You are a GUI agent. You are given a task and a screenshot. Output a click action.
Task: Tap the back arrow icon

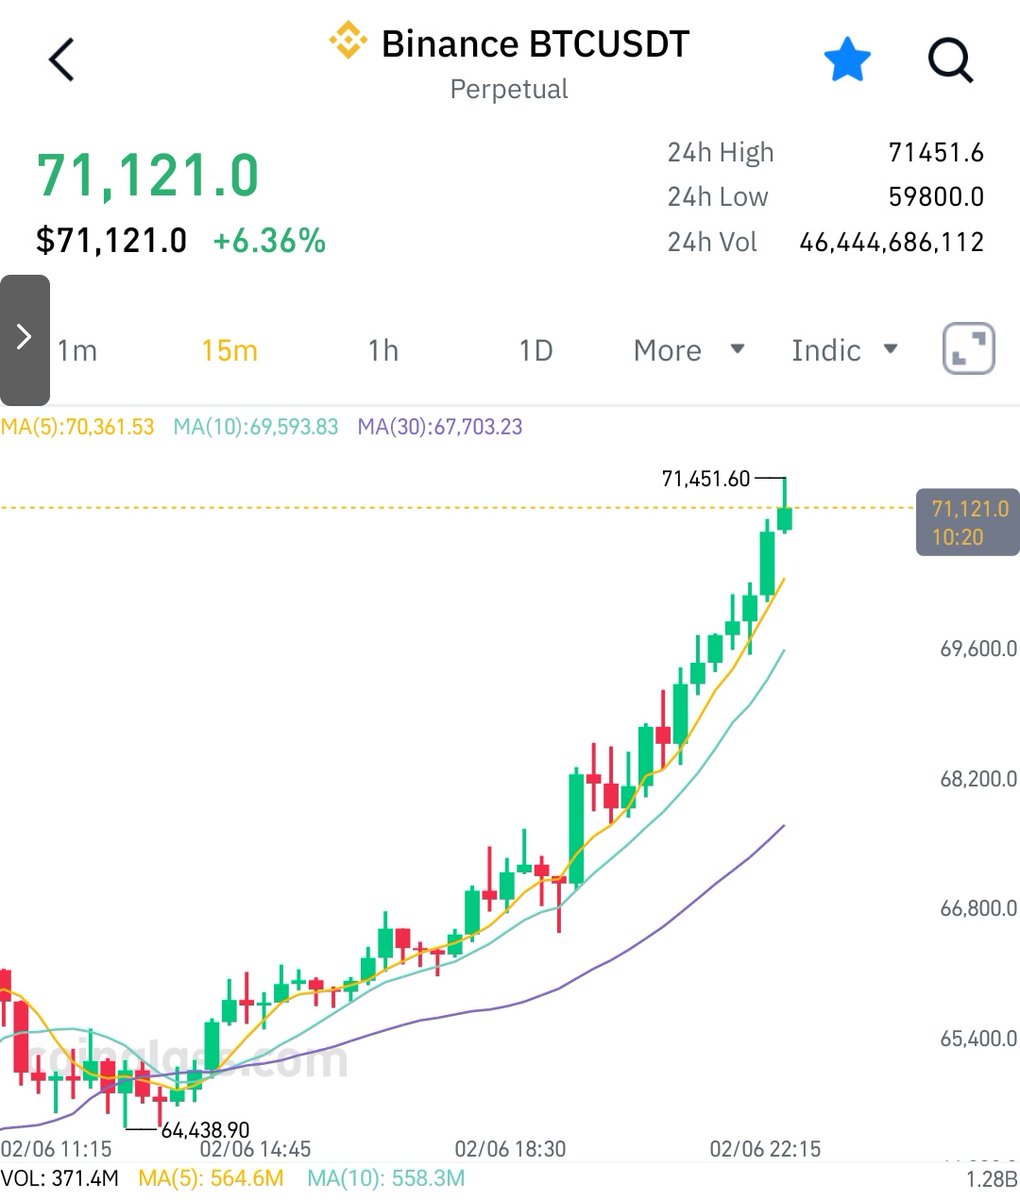[x=62, y=60]
